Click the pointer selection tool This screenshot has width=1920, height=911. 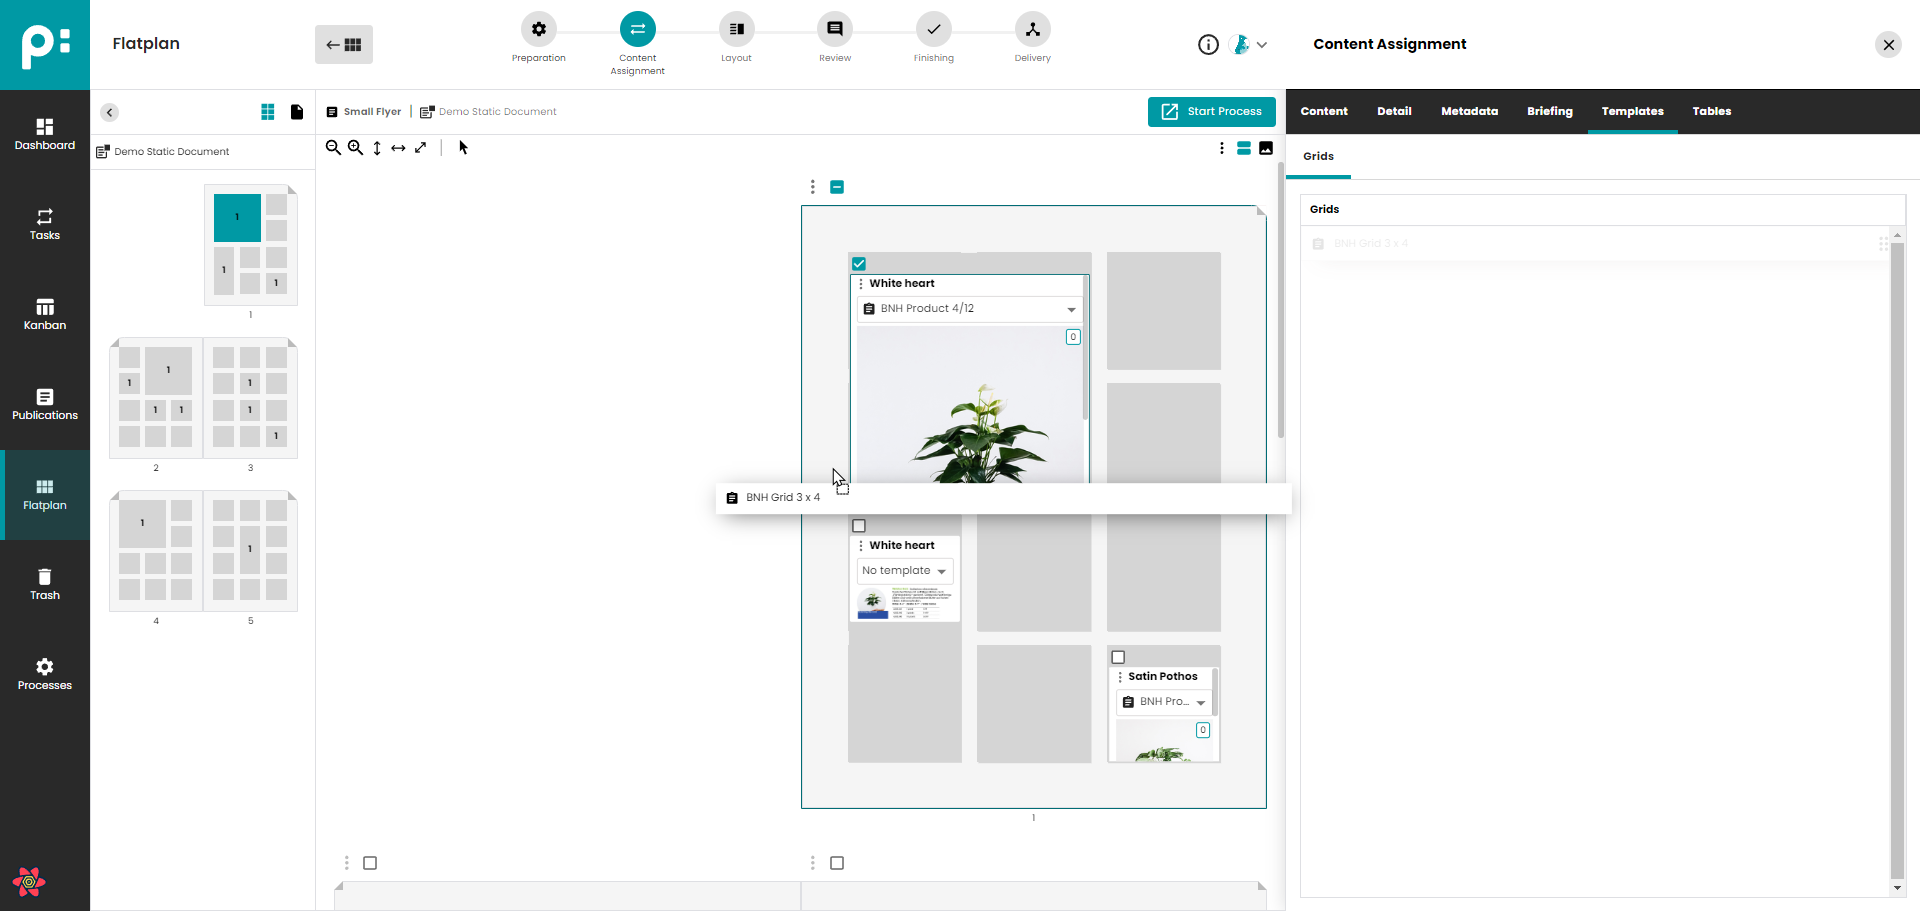coord(463,148)
